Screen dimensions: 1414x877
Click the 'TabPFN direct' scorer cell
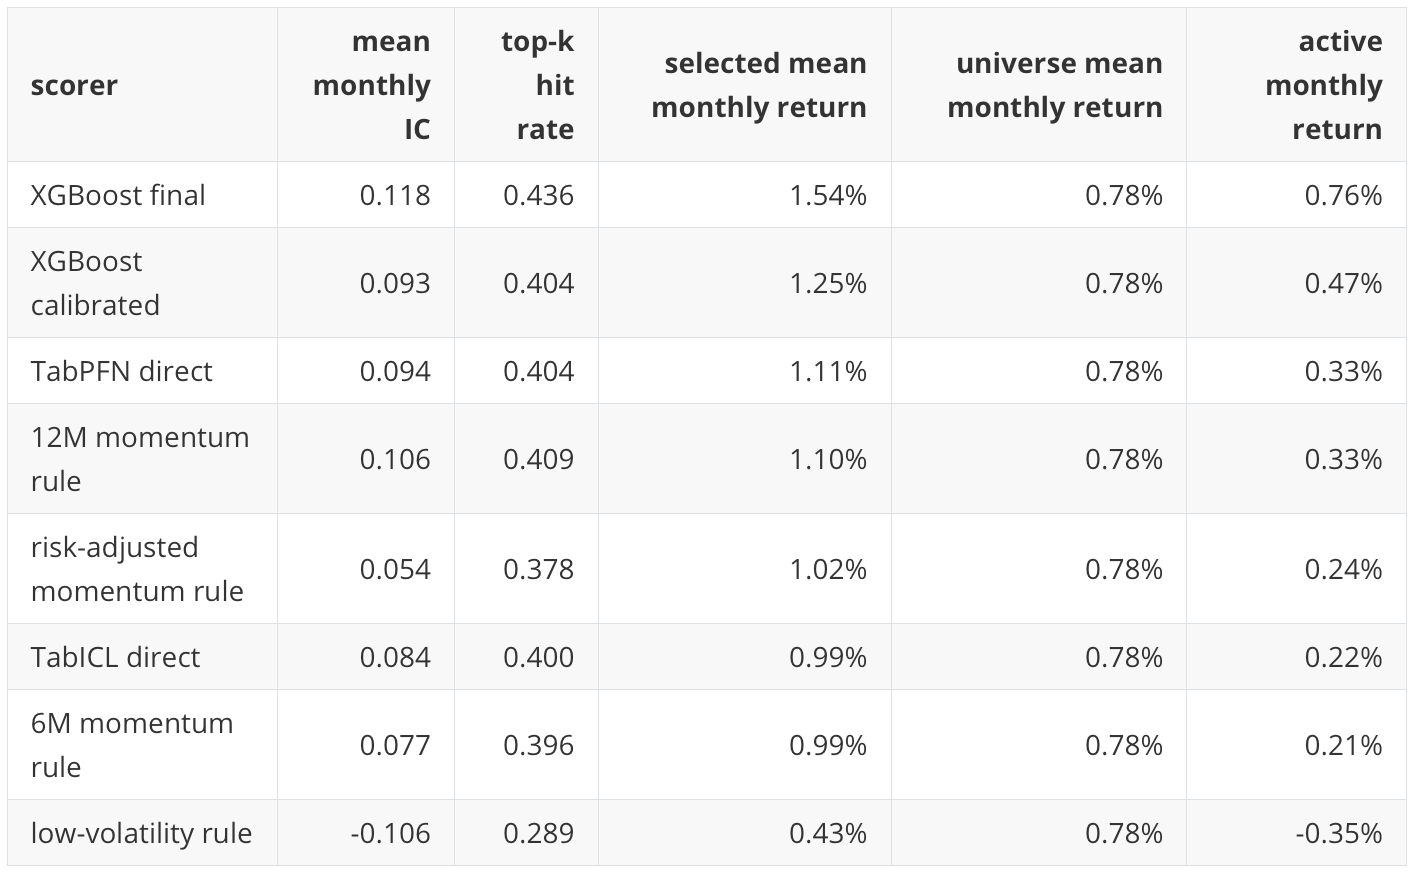(x=121, y=371)
